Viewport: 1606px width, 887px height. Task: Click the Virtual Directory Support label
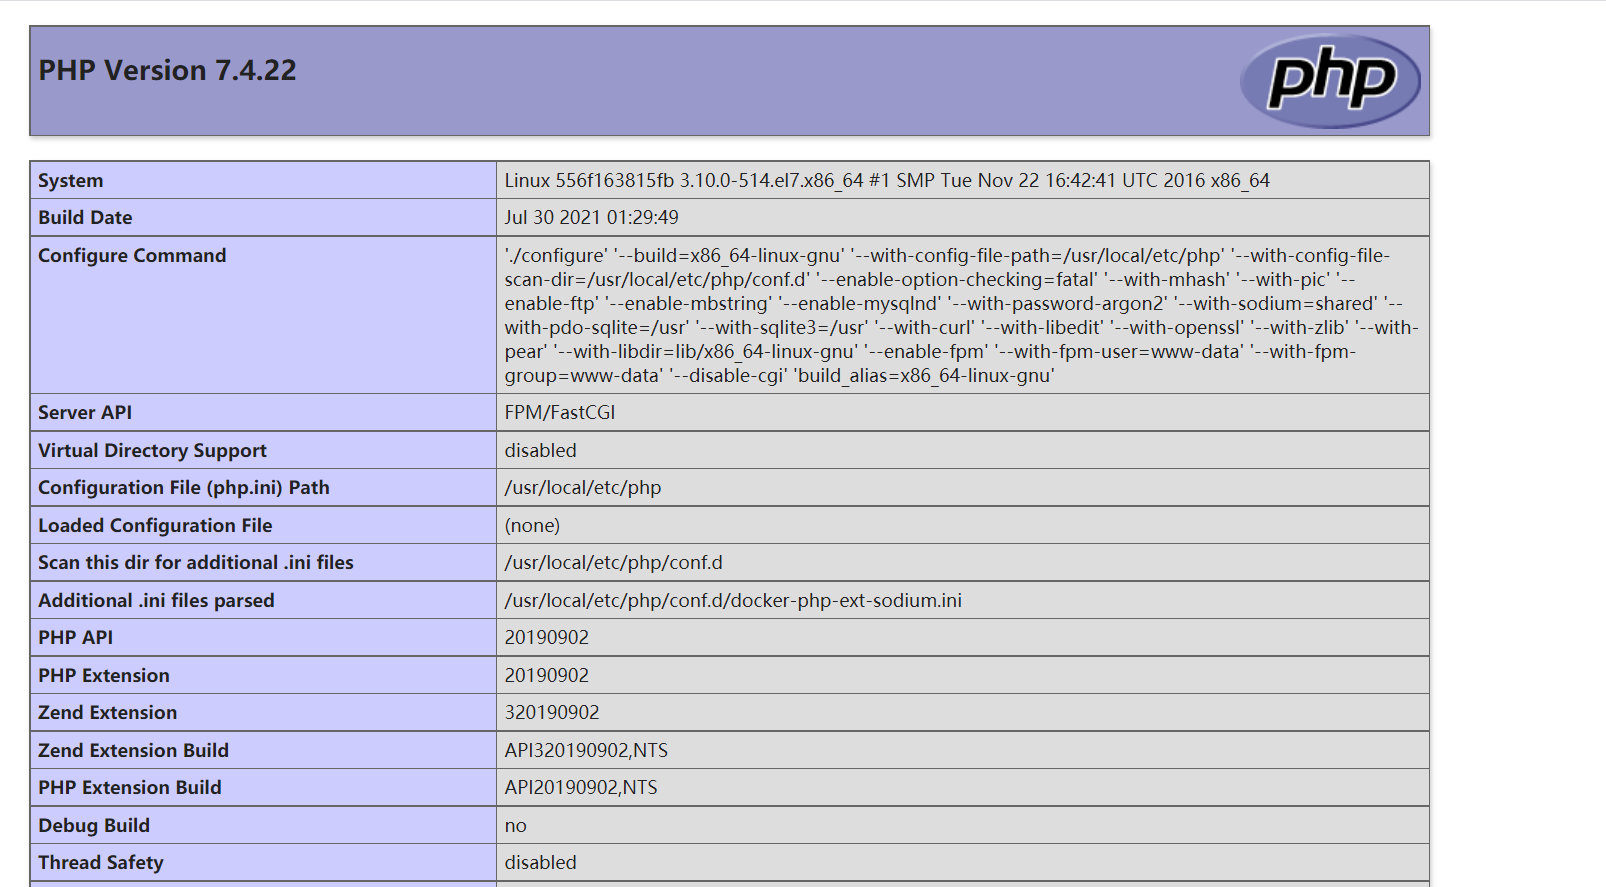[x=153, y=450]
